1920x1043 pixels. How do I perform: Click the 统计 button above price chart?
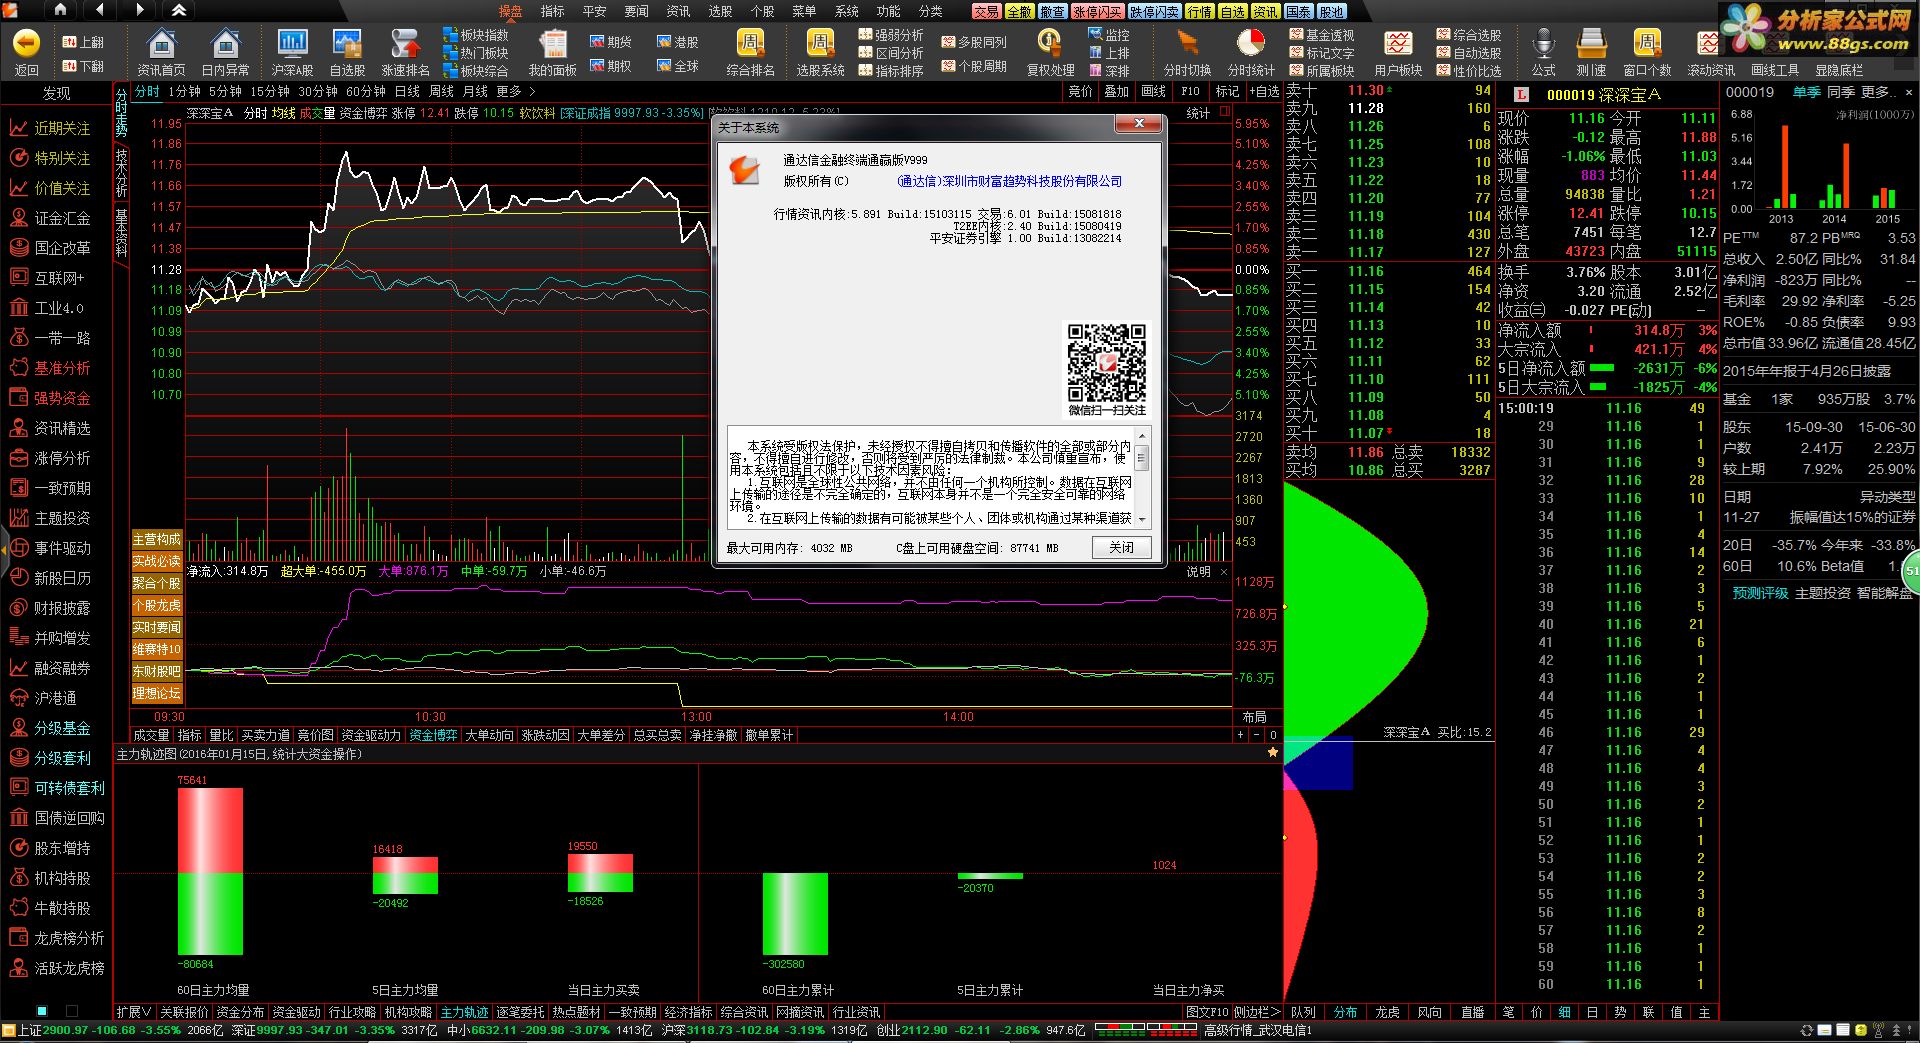[1198, 113]
